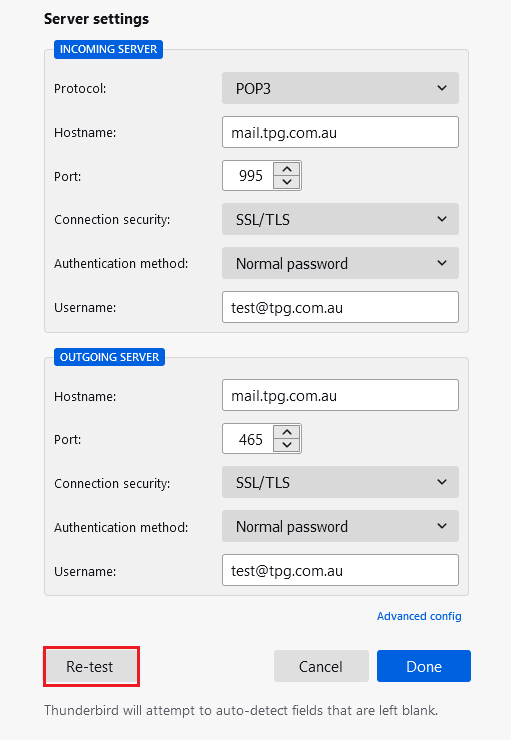Click the outgoing Port field showing 465
511x740 pixels.
coord(248,439)
